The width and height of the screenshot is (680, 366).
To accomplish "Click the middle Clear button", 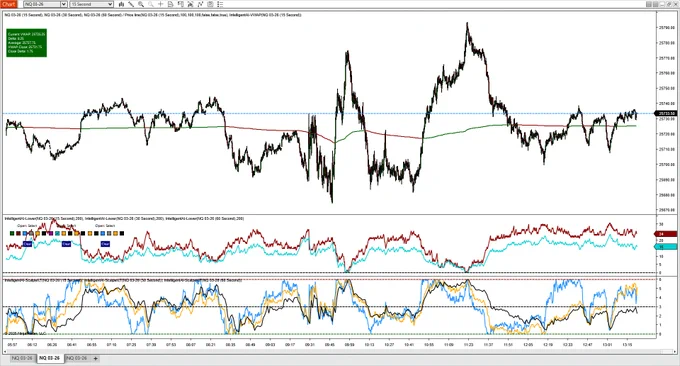I will coord(66,244).
